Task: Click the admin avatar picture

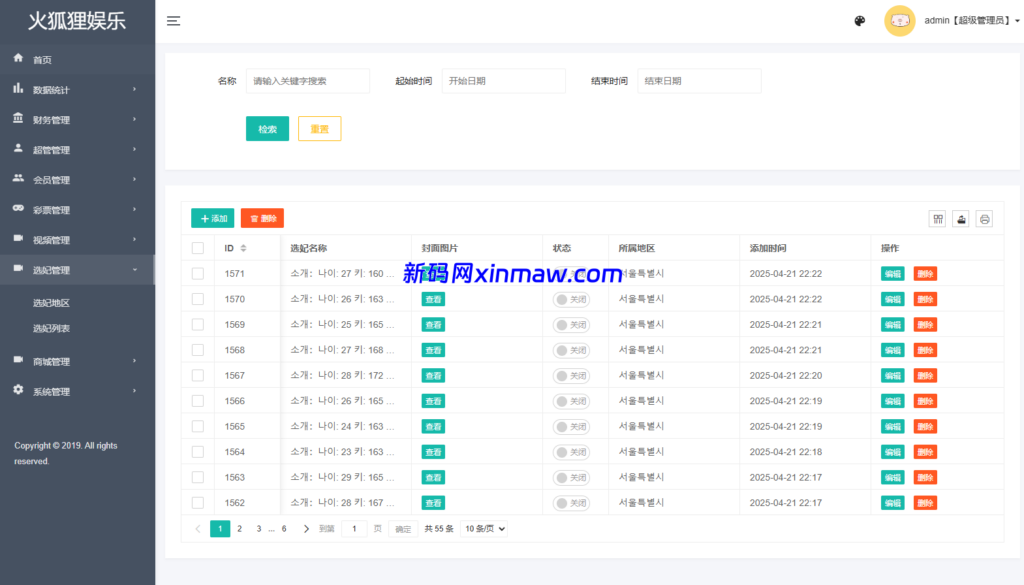Action: 899,21
